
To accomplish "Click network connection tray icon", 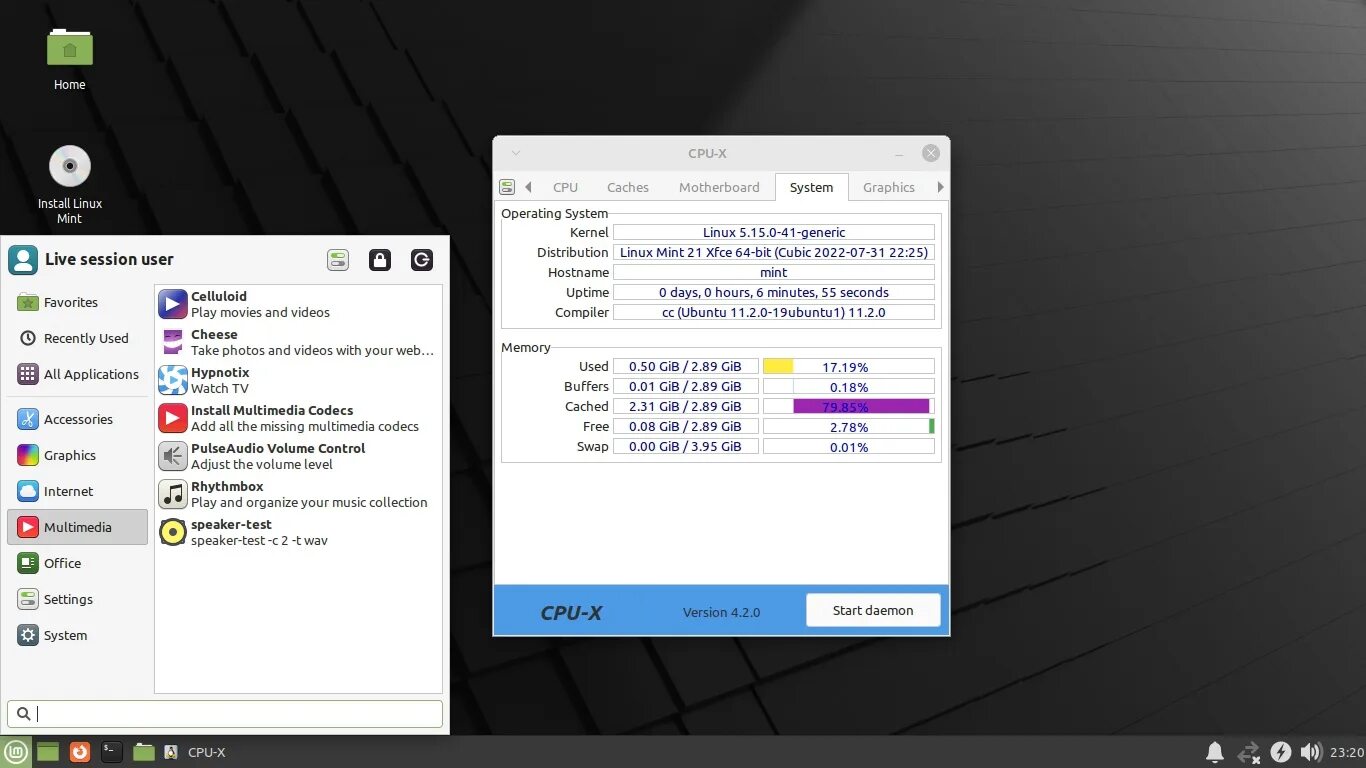I will click(1249, 752).
